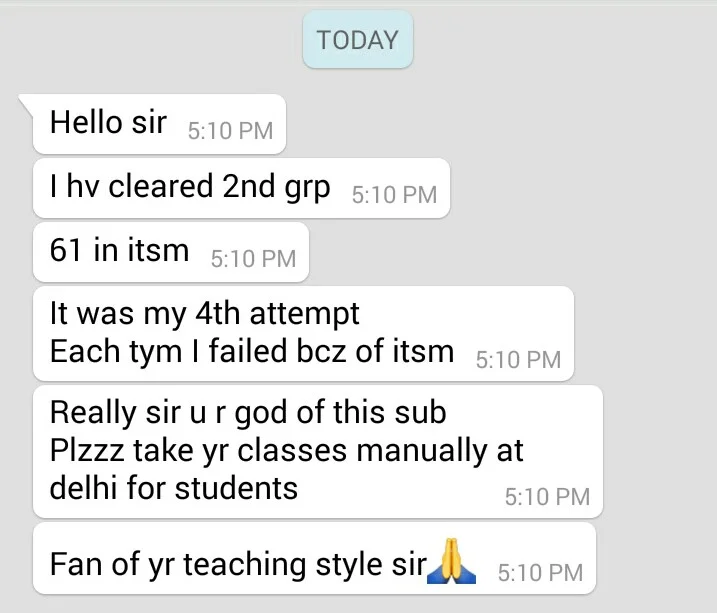Tap the 'Plzzz take yr classes manually' line
Viewport: 717px width, 613px height.
(x=286, y=451)
